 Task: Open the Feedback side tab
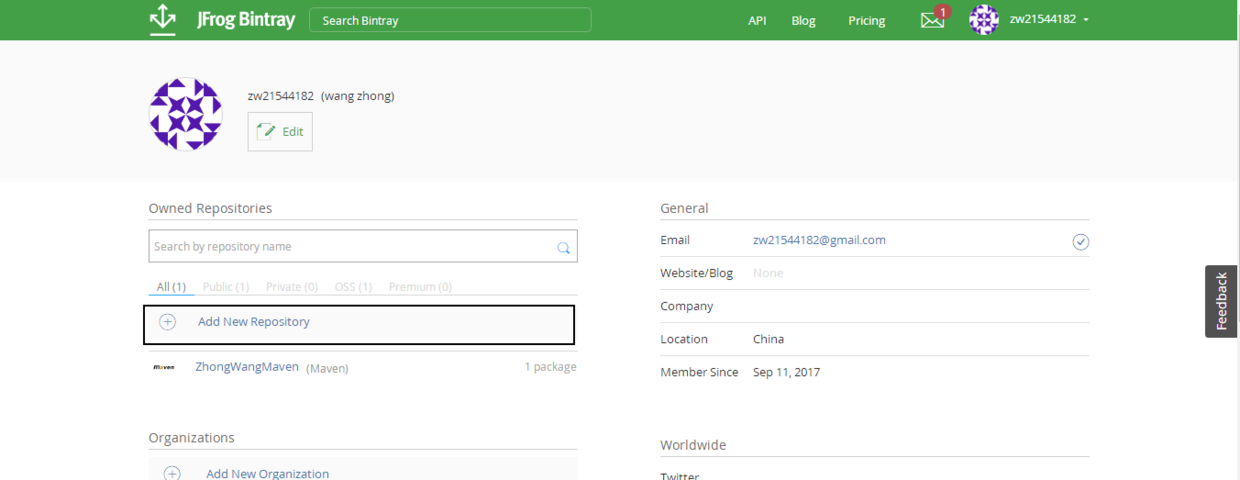click(1221, 301)
